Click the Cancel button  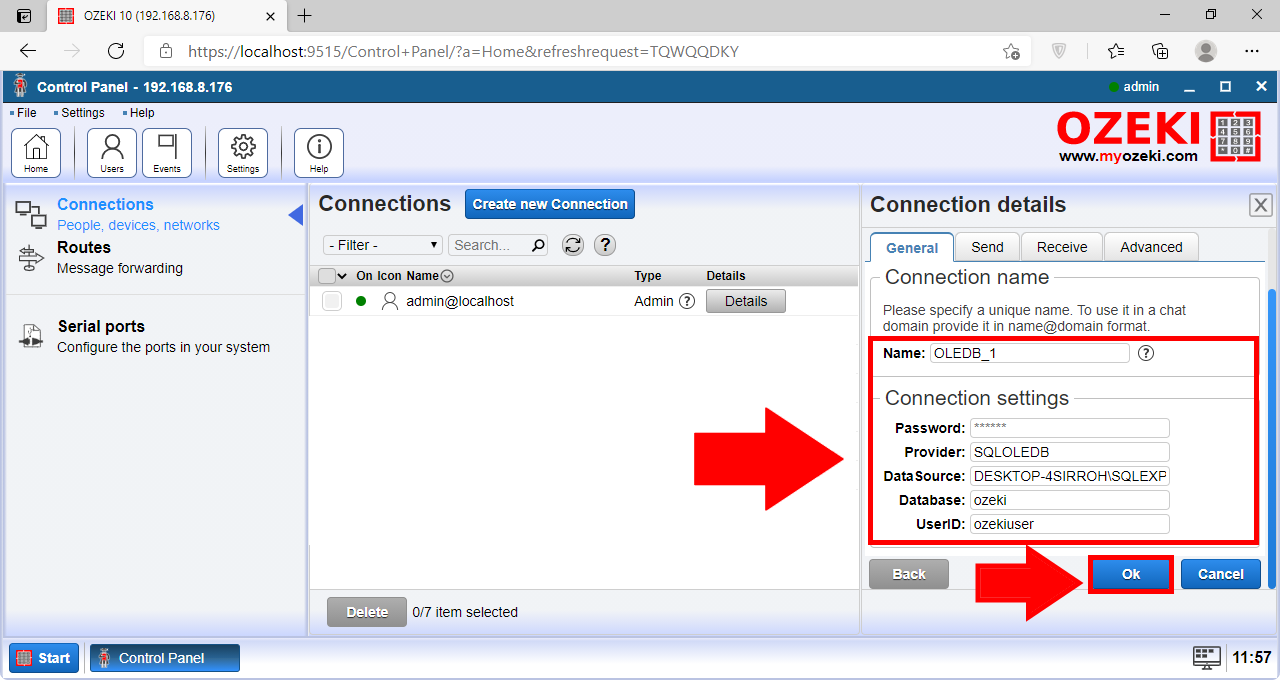tap(1221, 574)
